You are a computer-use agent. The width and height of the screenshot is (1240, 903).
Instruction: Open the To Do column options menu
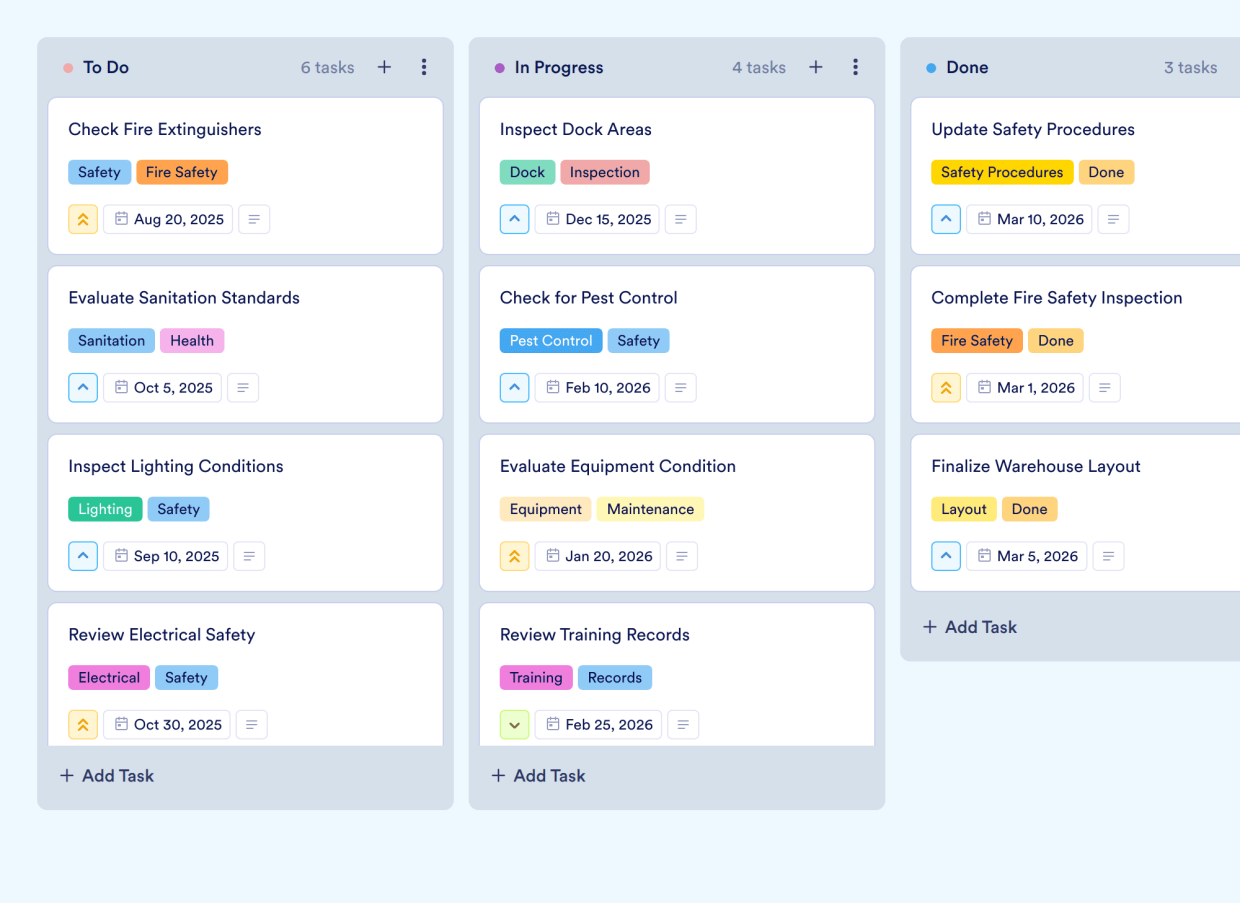tap(424, 67)
